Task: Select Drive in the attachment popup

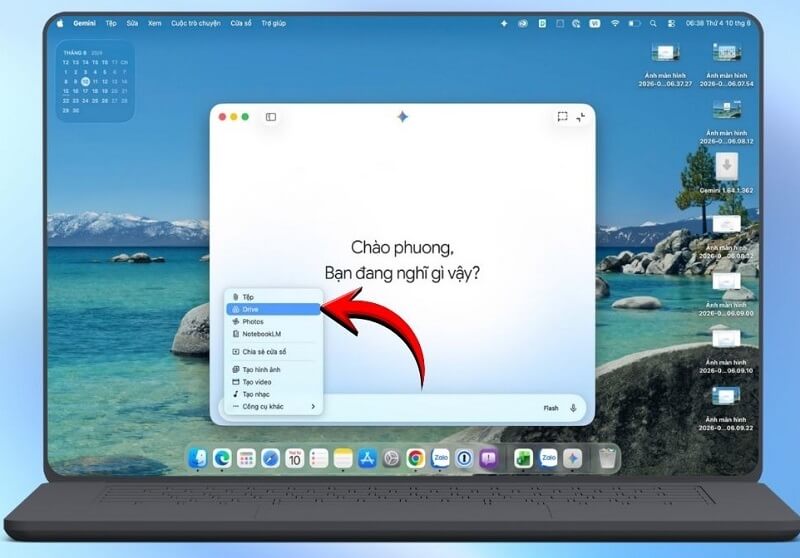Action: click(x=273, y=309)
